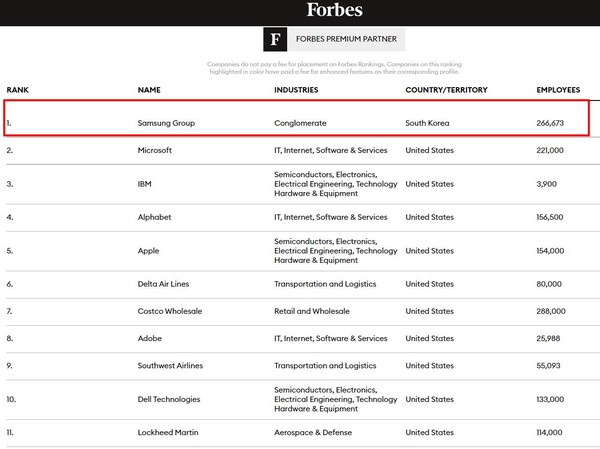Click employee count 266,673
Viewport: 600px width, 449px height.
(550, 123)
